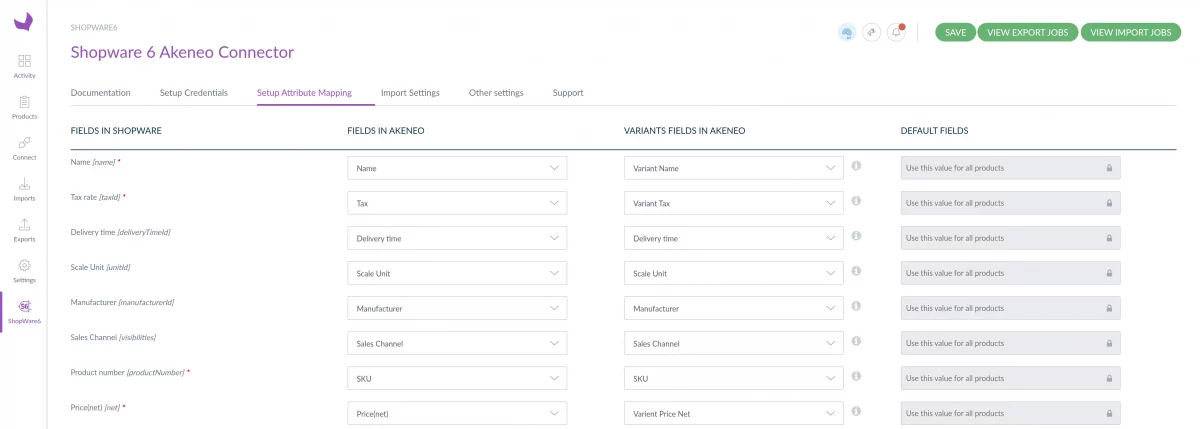Viewport: 1200px width, 429px height.
Task: Open Scale Unit Akeneo fields dropdown
Action: (x=457, y=273)
